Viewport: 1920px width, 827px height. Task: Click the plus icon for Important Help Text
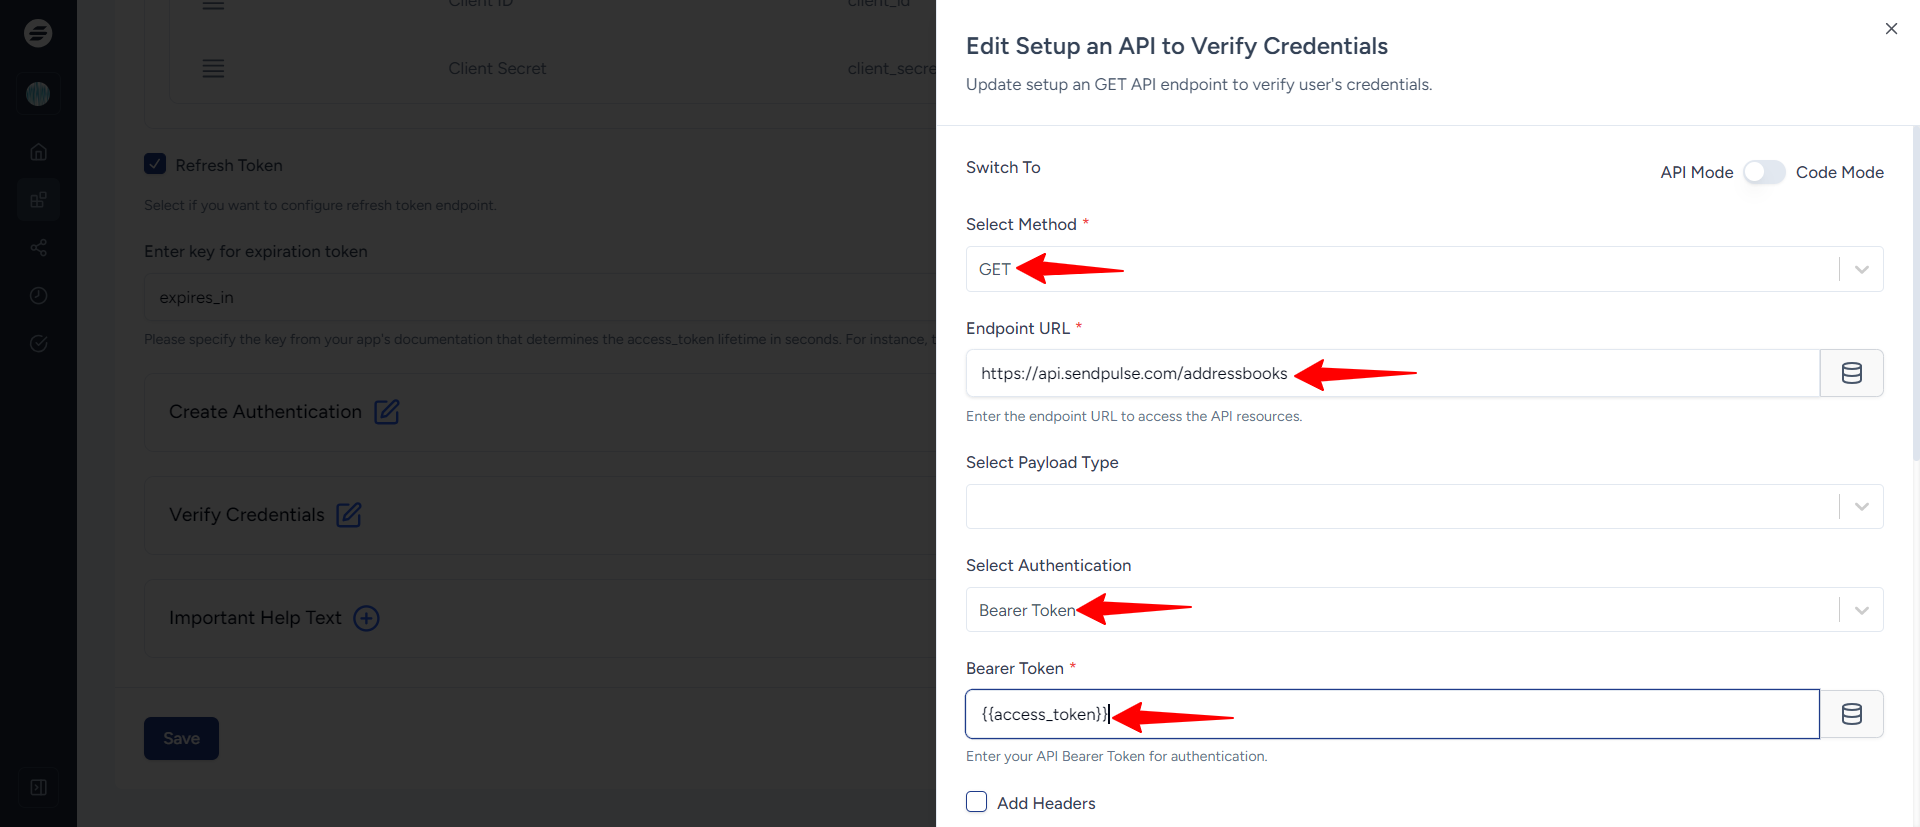coord(367,618)
